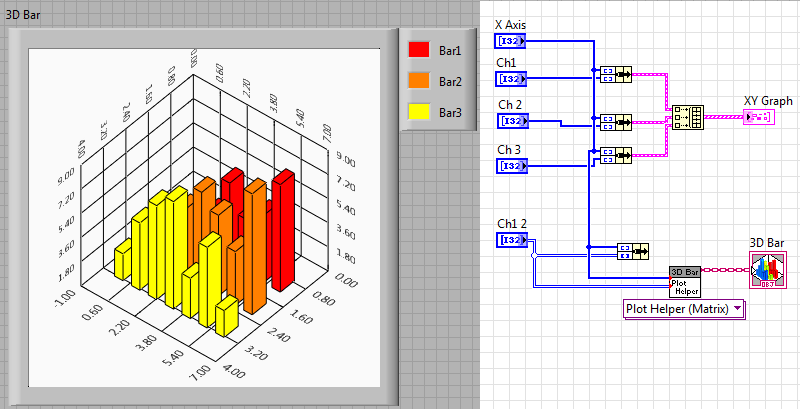Click the Bar2 legend label

coord(450,81)
